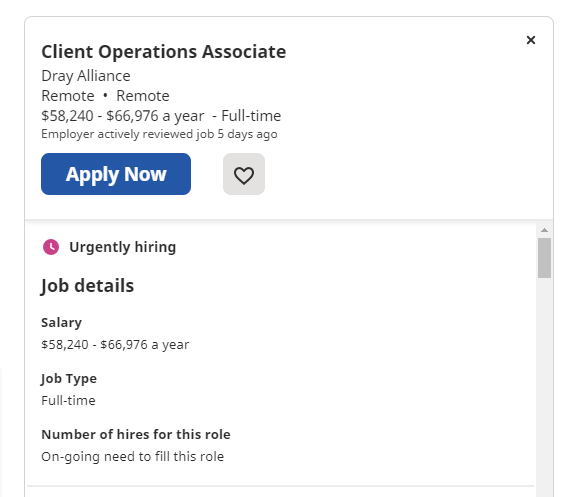Click 'Full-time' under Job Type
Image resolution: width=579 pixels, height=497 pixels.
coord(68,401)
